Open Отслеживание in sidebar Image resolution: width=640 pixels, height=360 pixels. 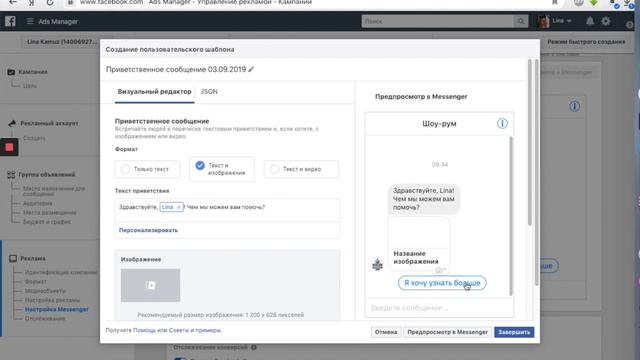click(45, 318)
